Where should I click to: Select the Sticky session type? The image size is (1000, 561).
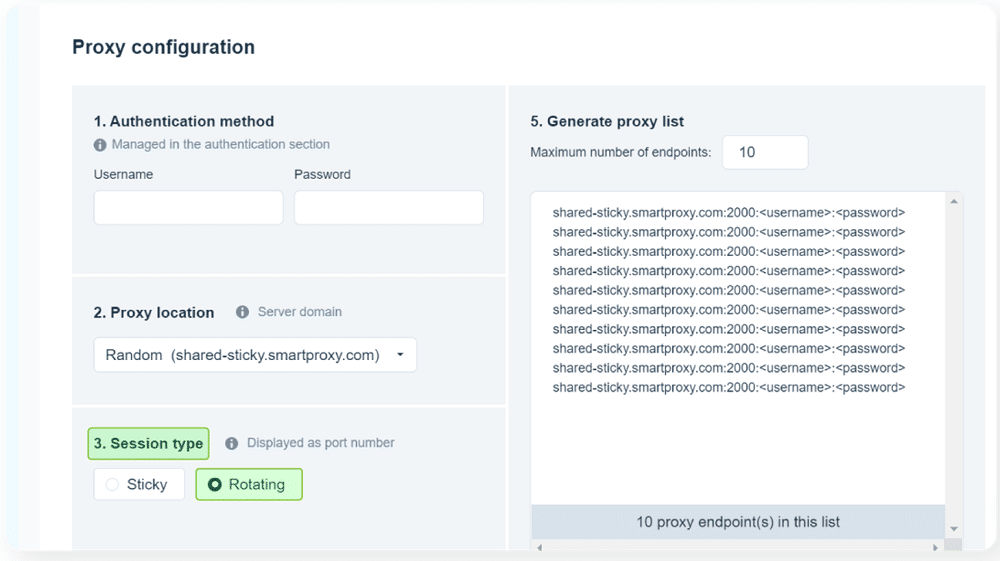[x=139, y=484]
